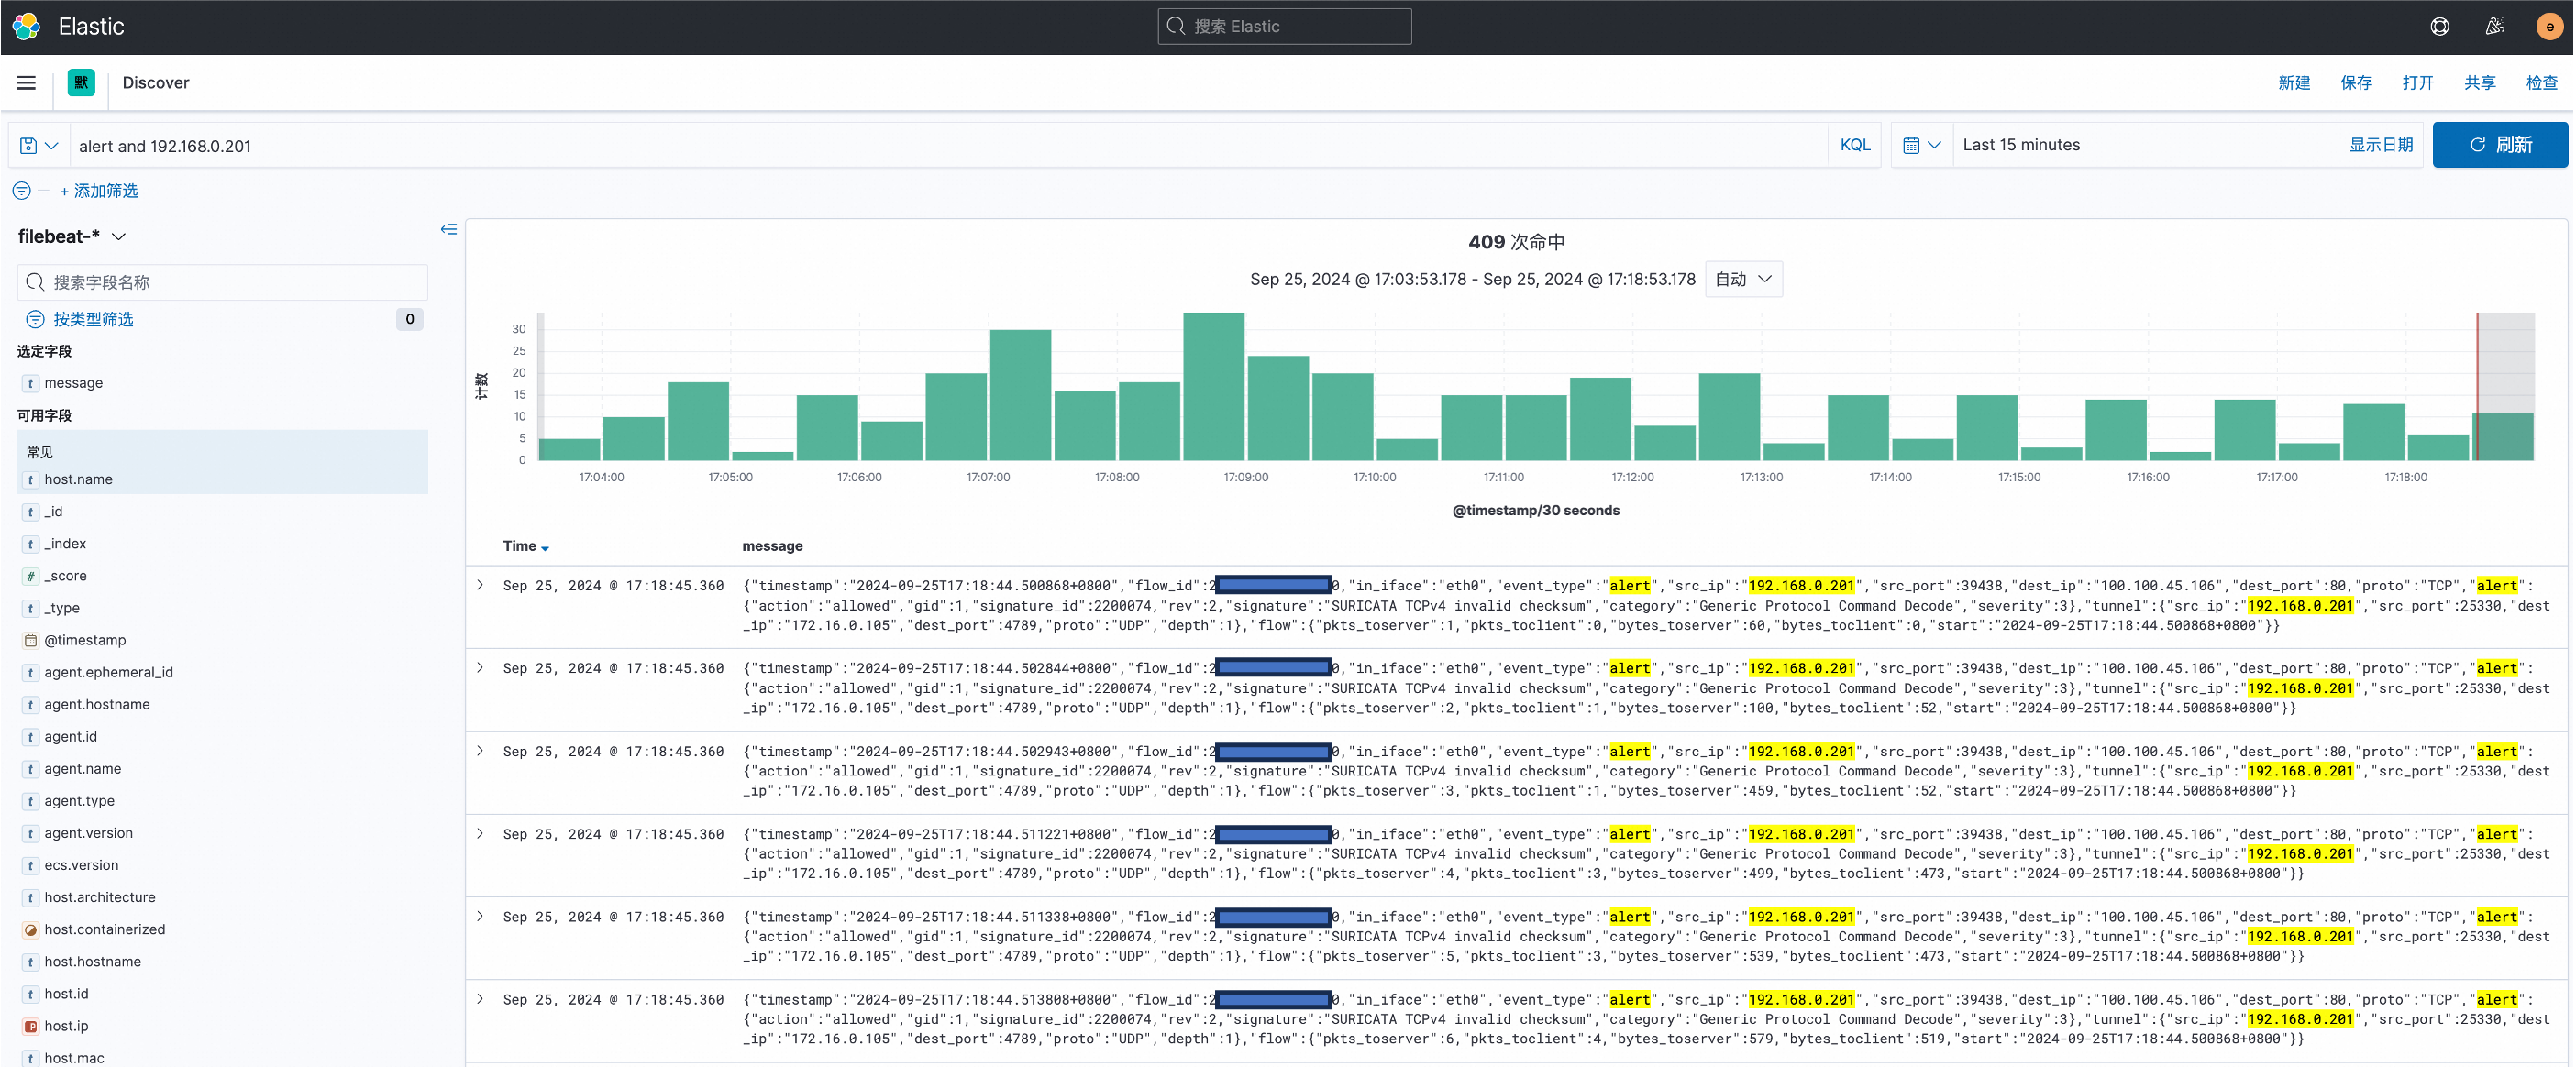Click the 按类型筛选 filter button

pyautogui.click(x=93, y=319)
